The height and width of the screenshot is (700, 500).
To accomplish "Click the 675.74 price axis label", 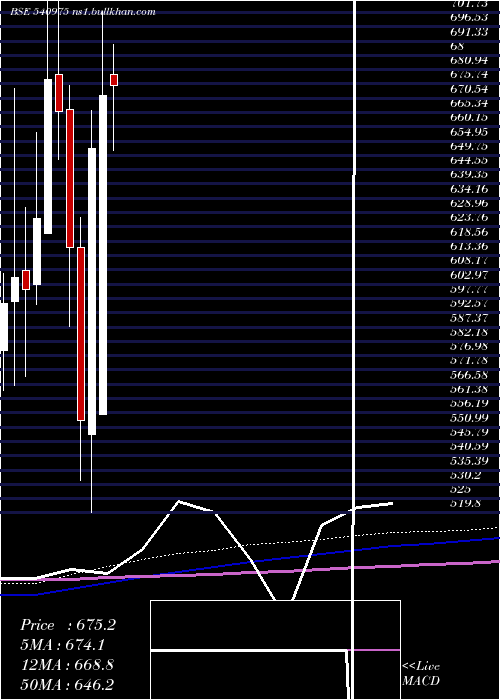I will [469, 75].
